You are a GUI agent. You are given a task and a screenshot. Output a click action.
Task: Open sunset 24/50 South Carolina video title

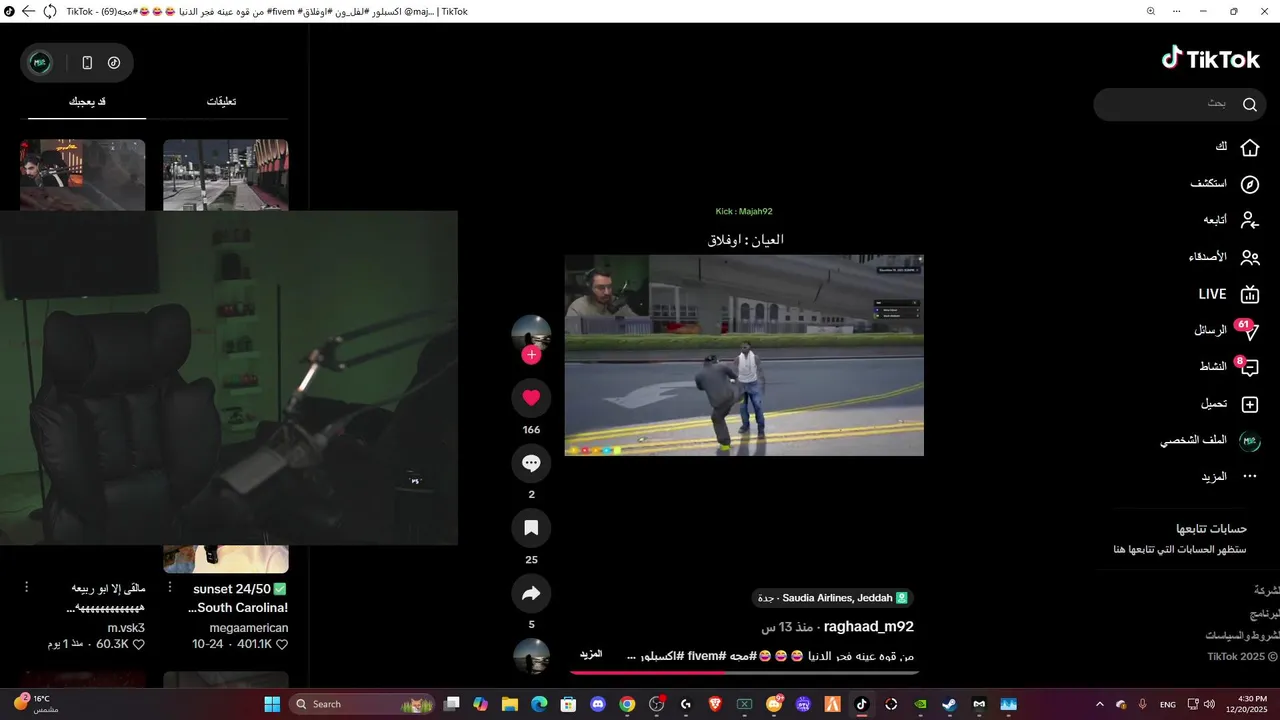tap(239, 598)
